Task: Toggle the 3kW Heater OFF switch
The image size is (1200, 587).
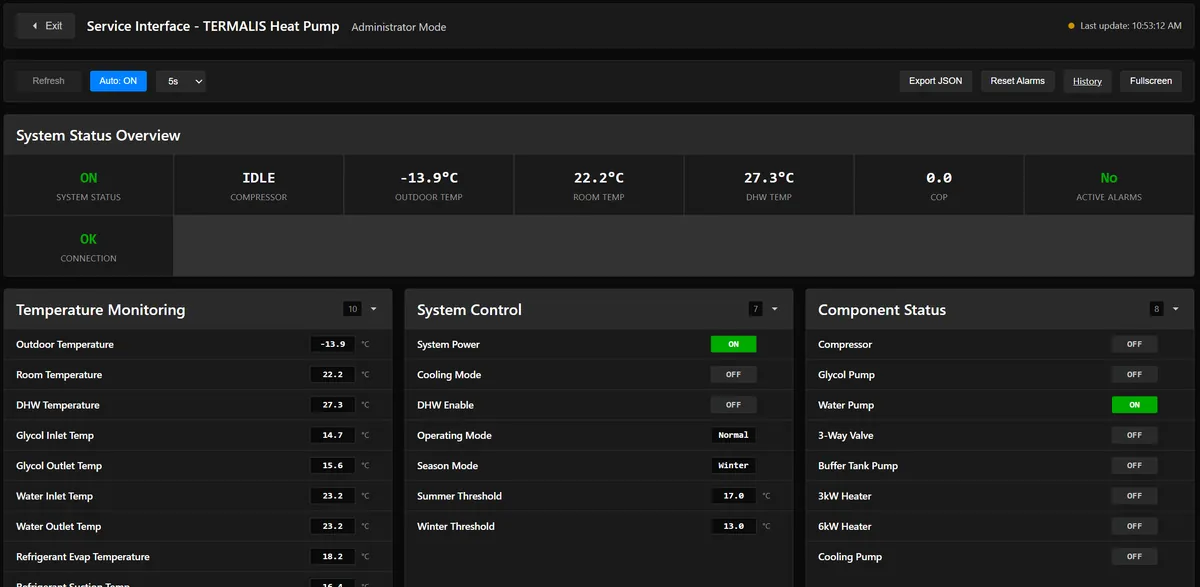Action: coord(1134,496)
